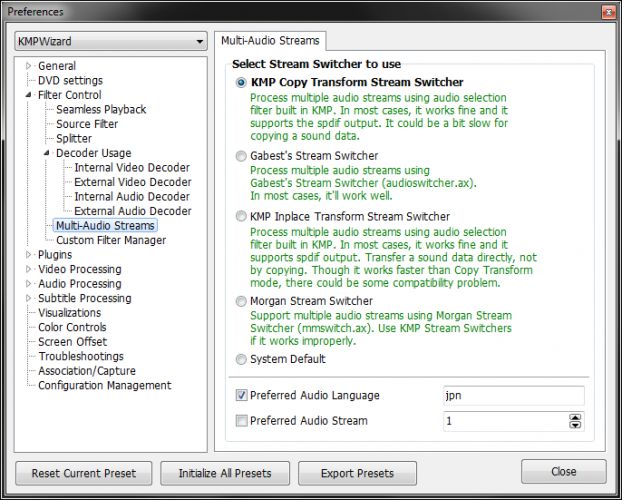Select Multi-Audio Streams tree item

(105, 225)
